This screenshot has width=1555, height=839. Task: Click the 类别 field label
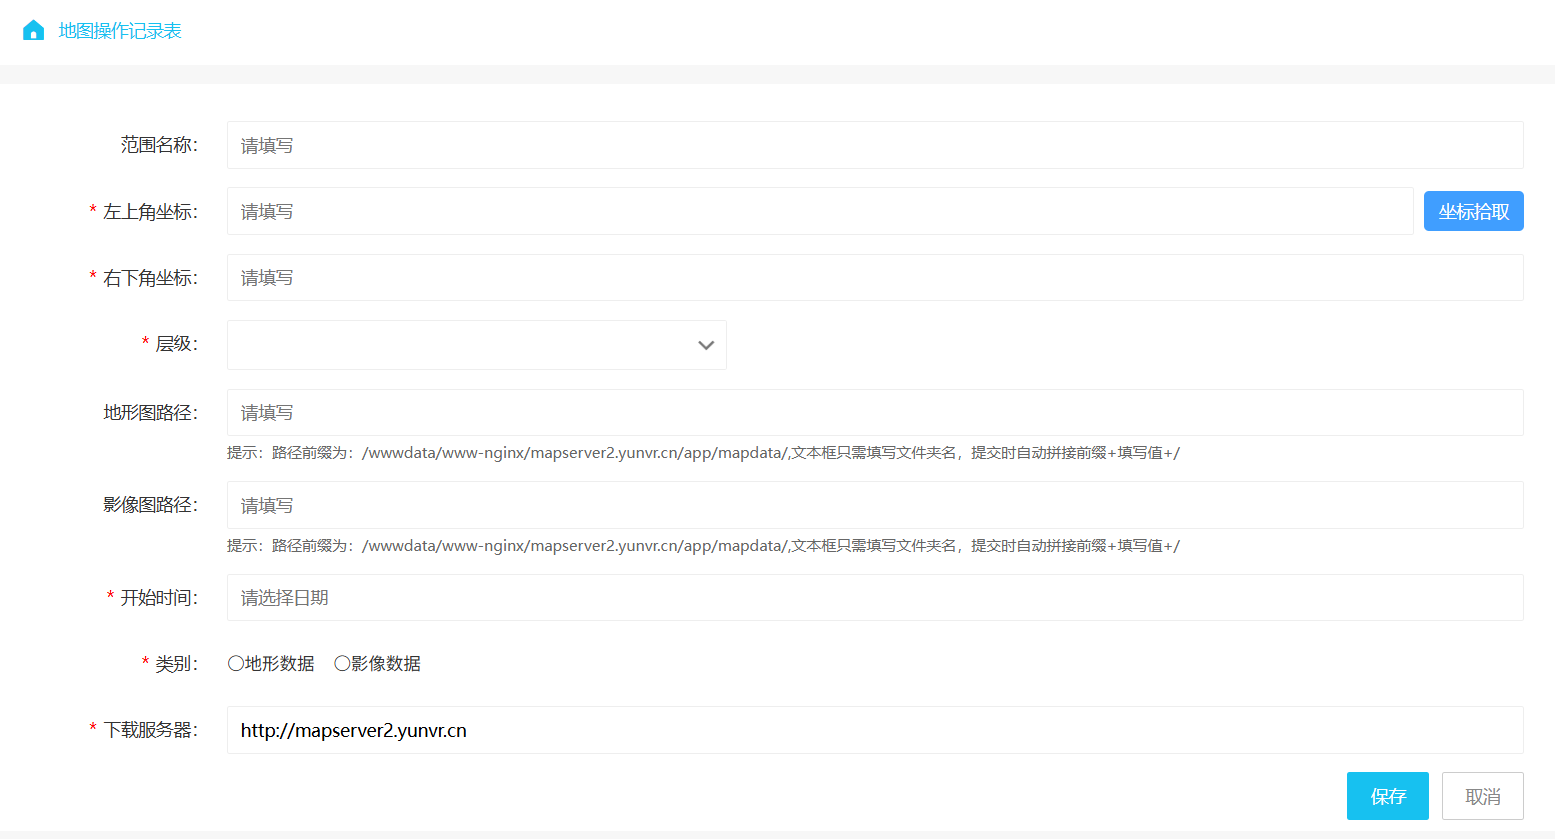[x=176, y=664]
